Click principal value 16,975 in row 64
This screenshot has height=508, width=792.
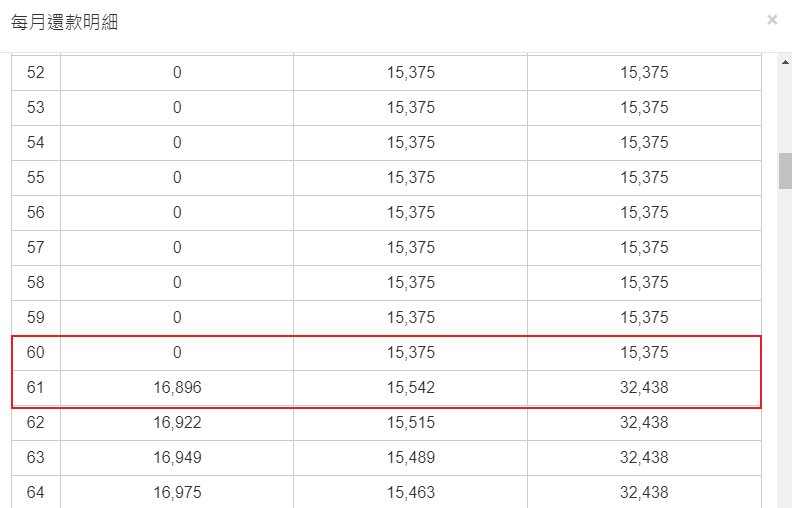pos(177,492)
